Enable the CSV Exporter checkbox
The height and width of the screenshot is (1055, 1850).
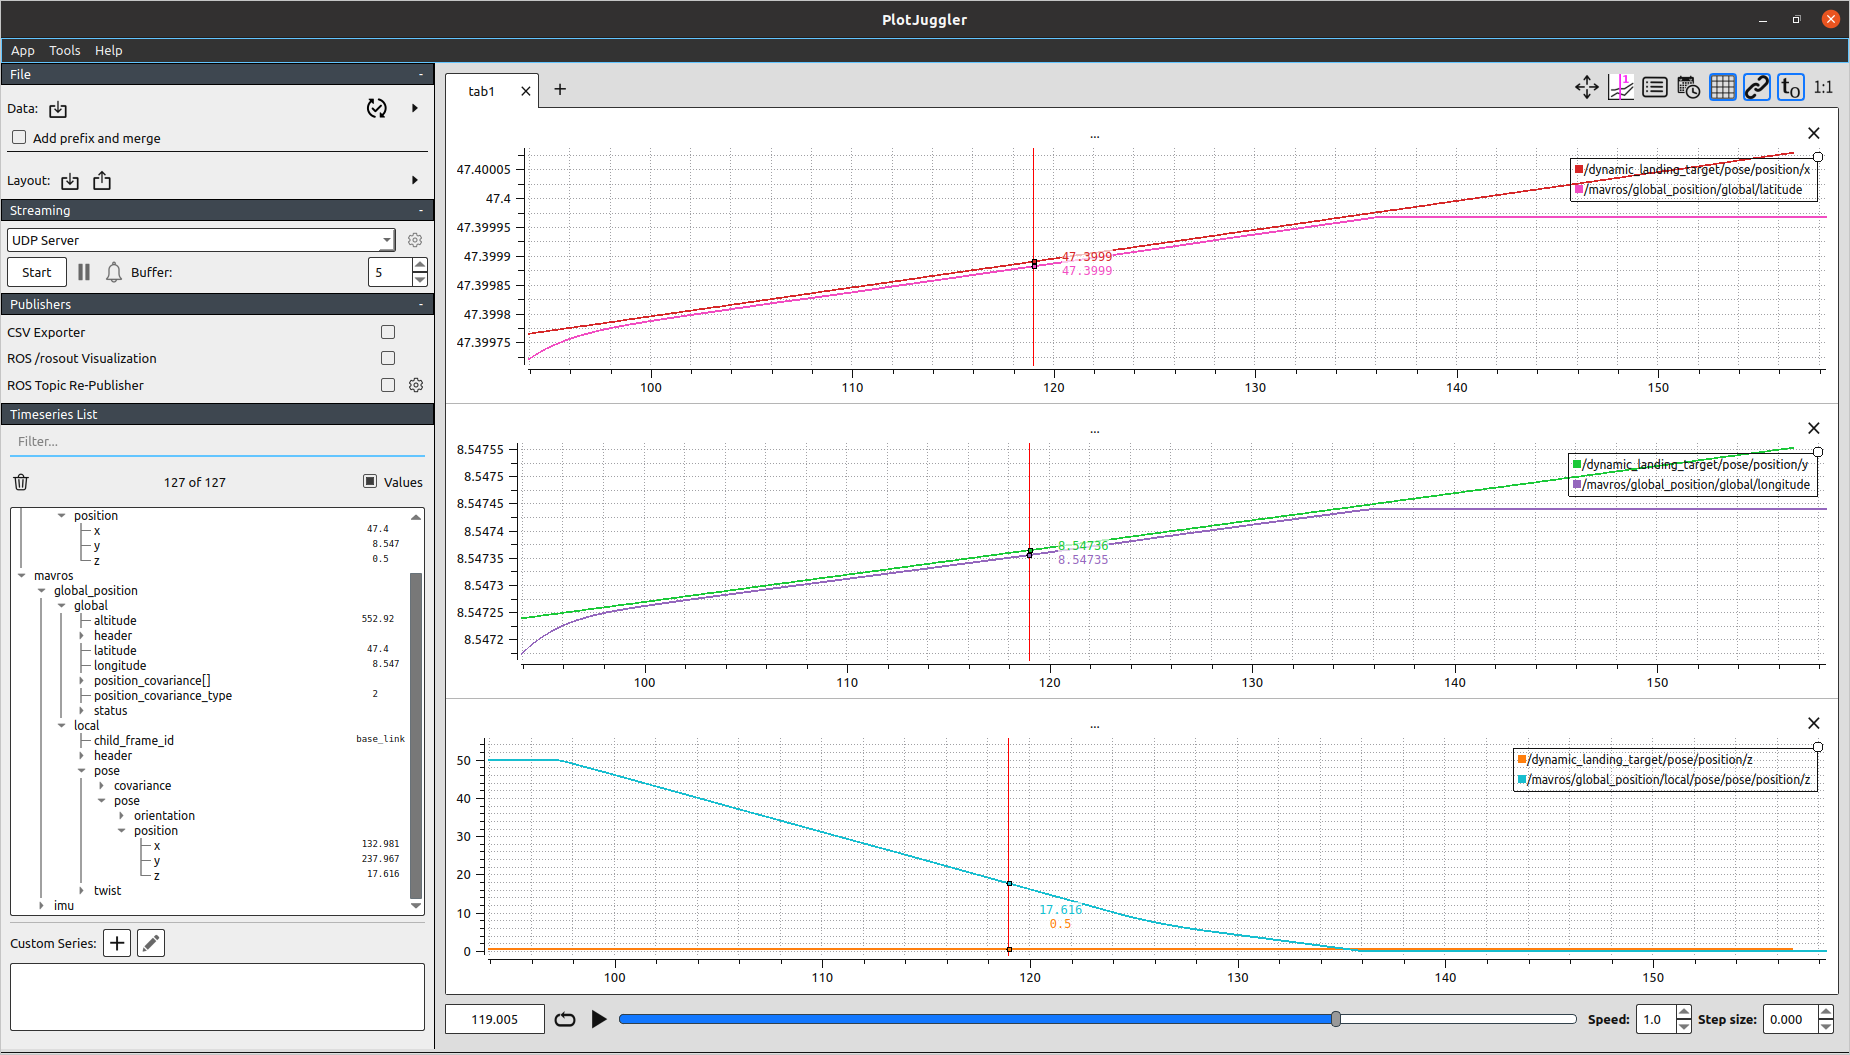point(388,332)
